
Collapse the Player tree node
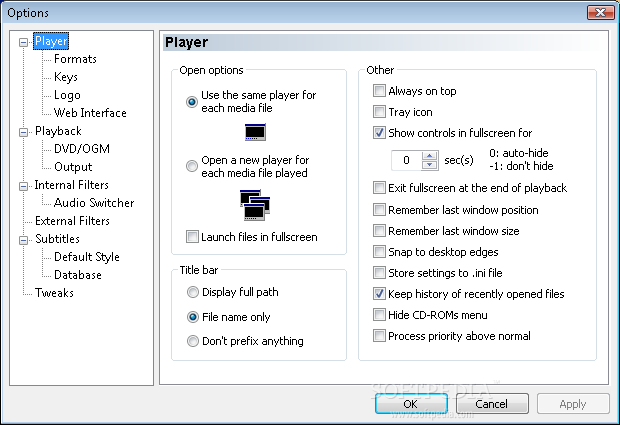coord(23,42)
